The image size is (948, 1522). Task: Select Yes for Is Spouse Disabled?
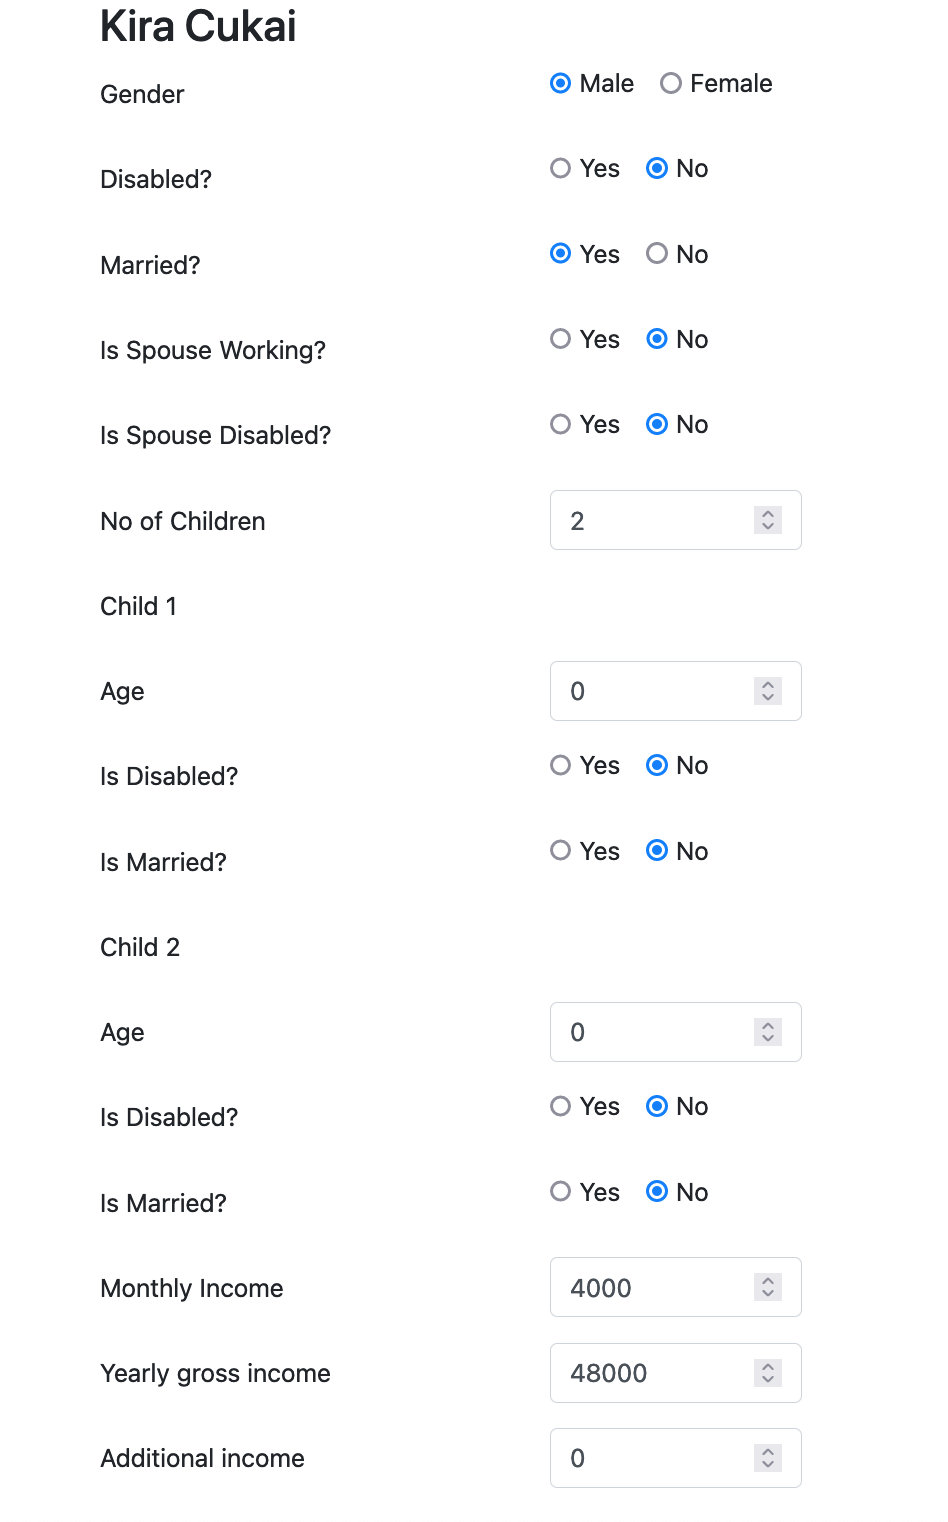click(561, 425)
